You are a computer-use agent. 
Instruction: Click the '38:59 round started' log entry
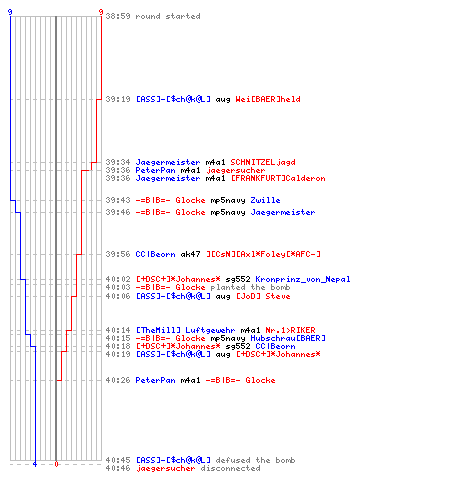point(153,16)
